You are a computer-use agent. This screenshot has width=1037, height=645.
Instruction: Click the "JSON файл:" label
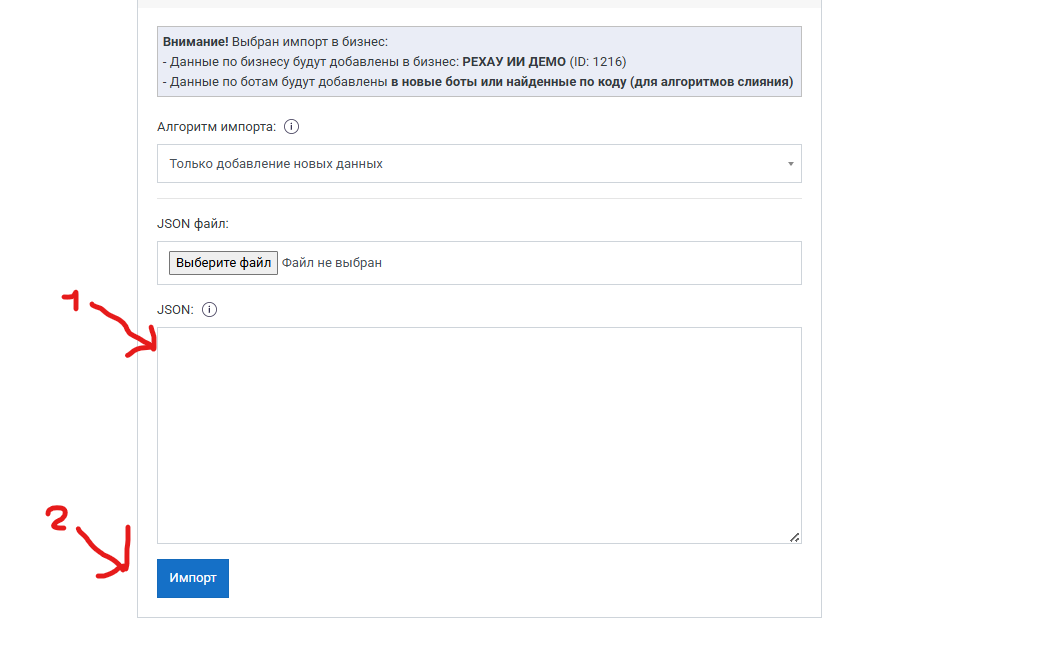[193, 224]
